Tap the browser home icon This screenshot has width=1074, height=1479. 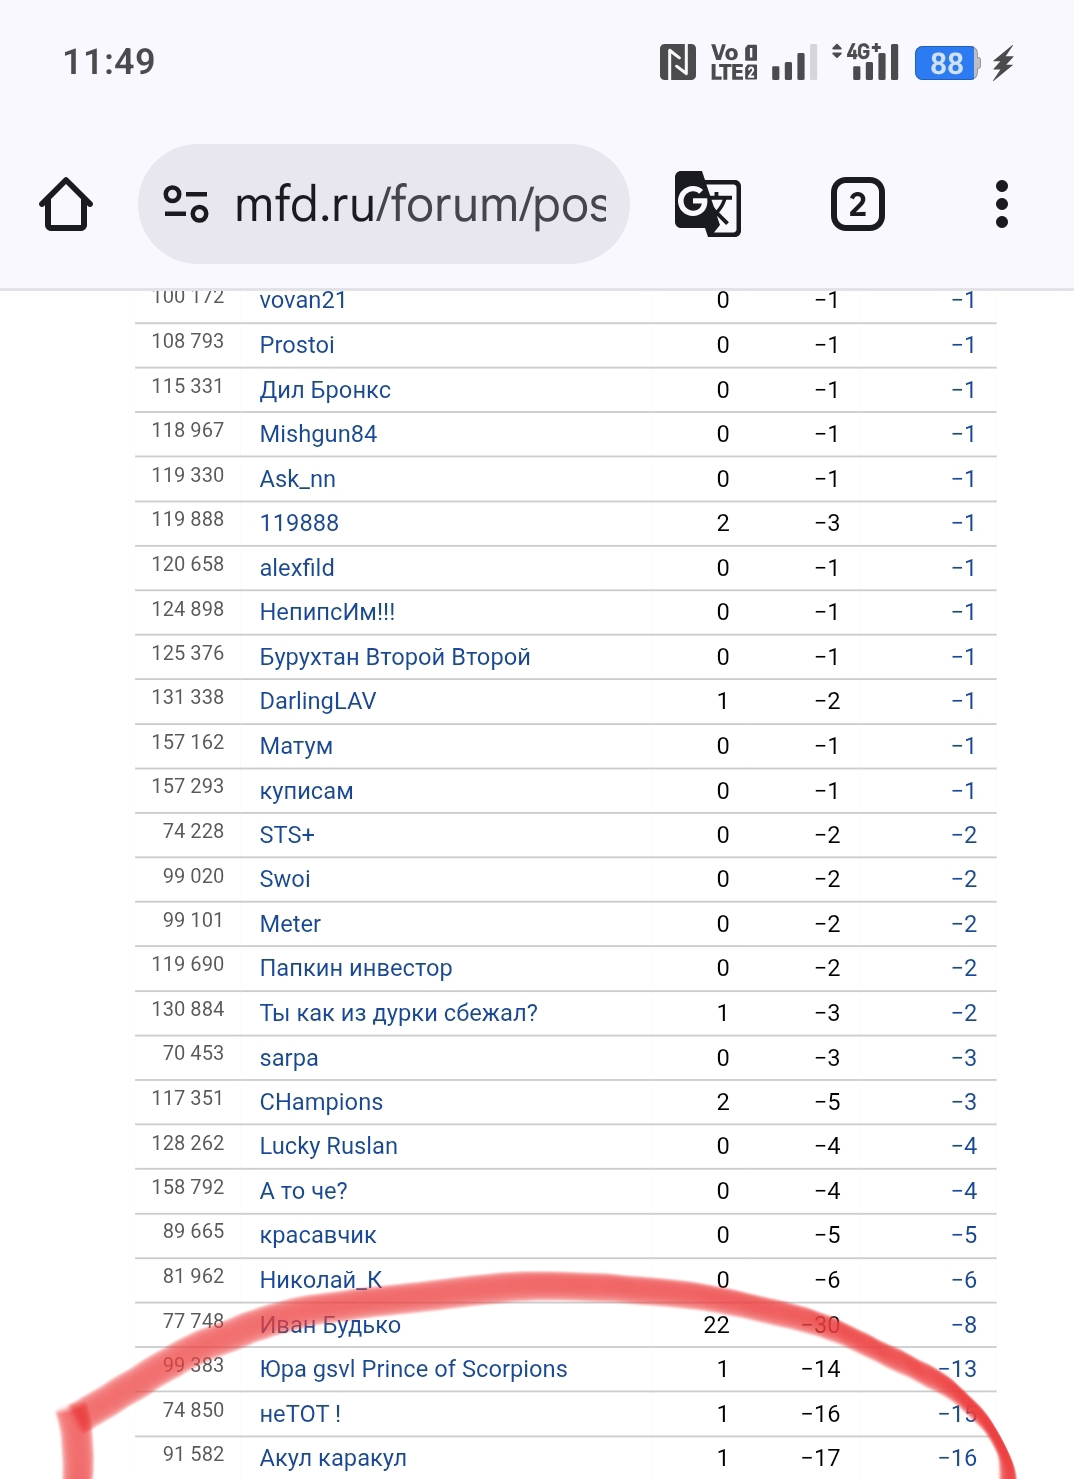click(66, 204)
